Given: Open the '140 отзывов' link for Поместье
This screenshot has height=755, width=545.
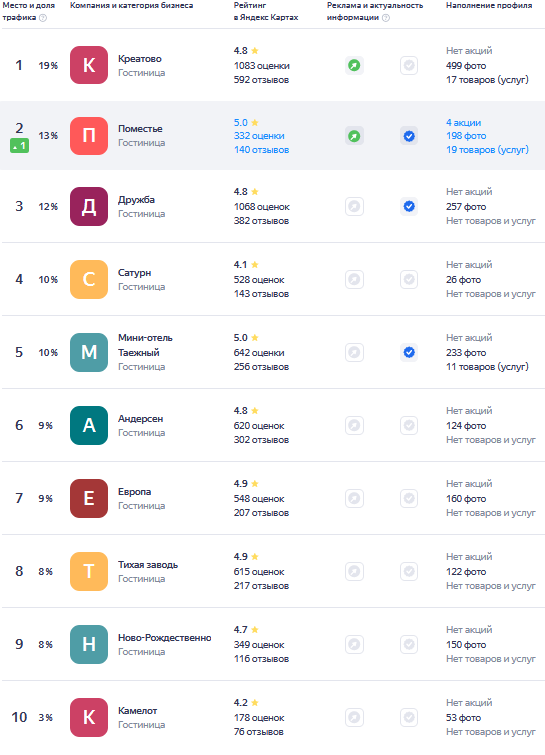Looking at the screenshot, I should pyautogui.click(x=261, y=150).
